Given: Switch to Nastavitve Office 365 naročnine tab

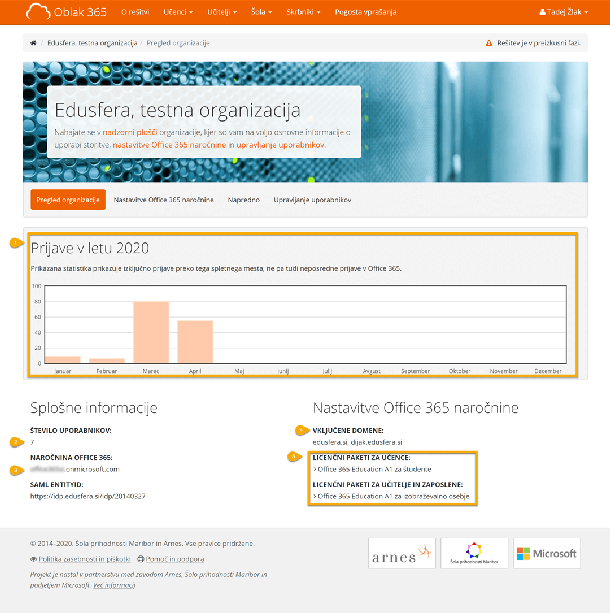Looking at the screenshot, I should click(x=164, y=200).
